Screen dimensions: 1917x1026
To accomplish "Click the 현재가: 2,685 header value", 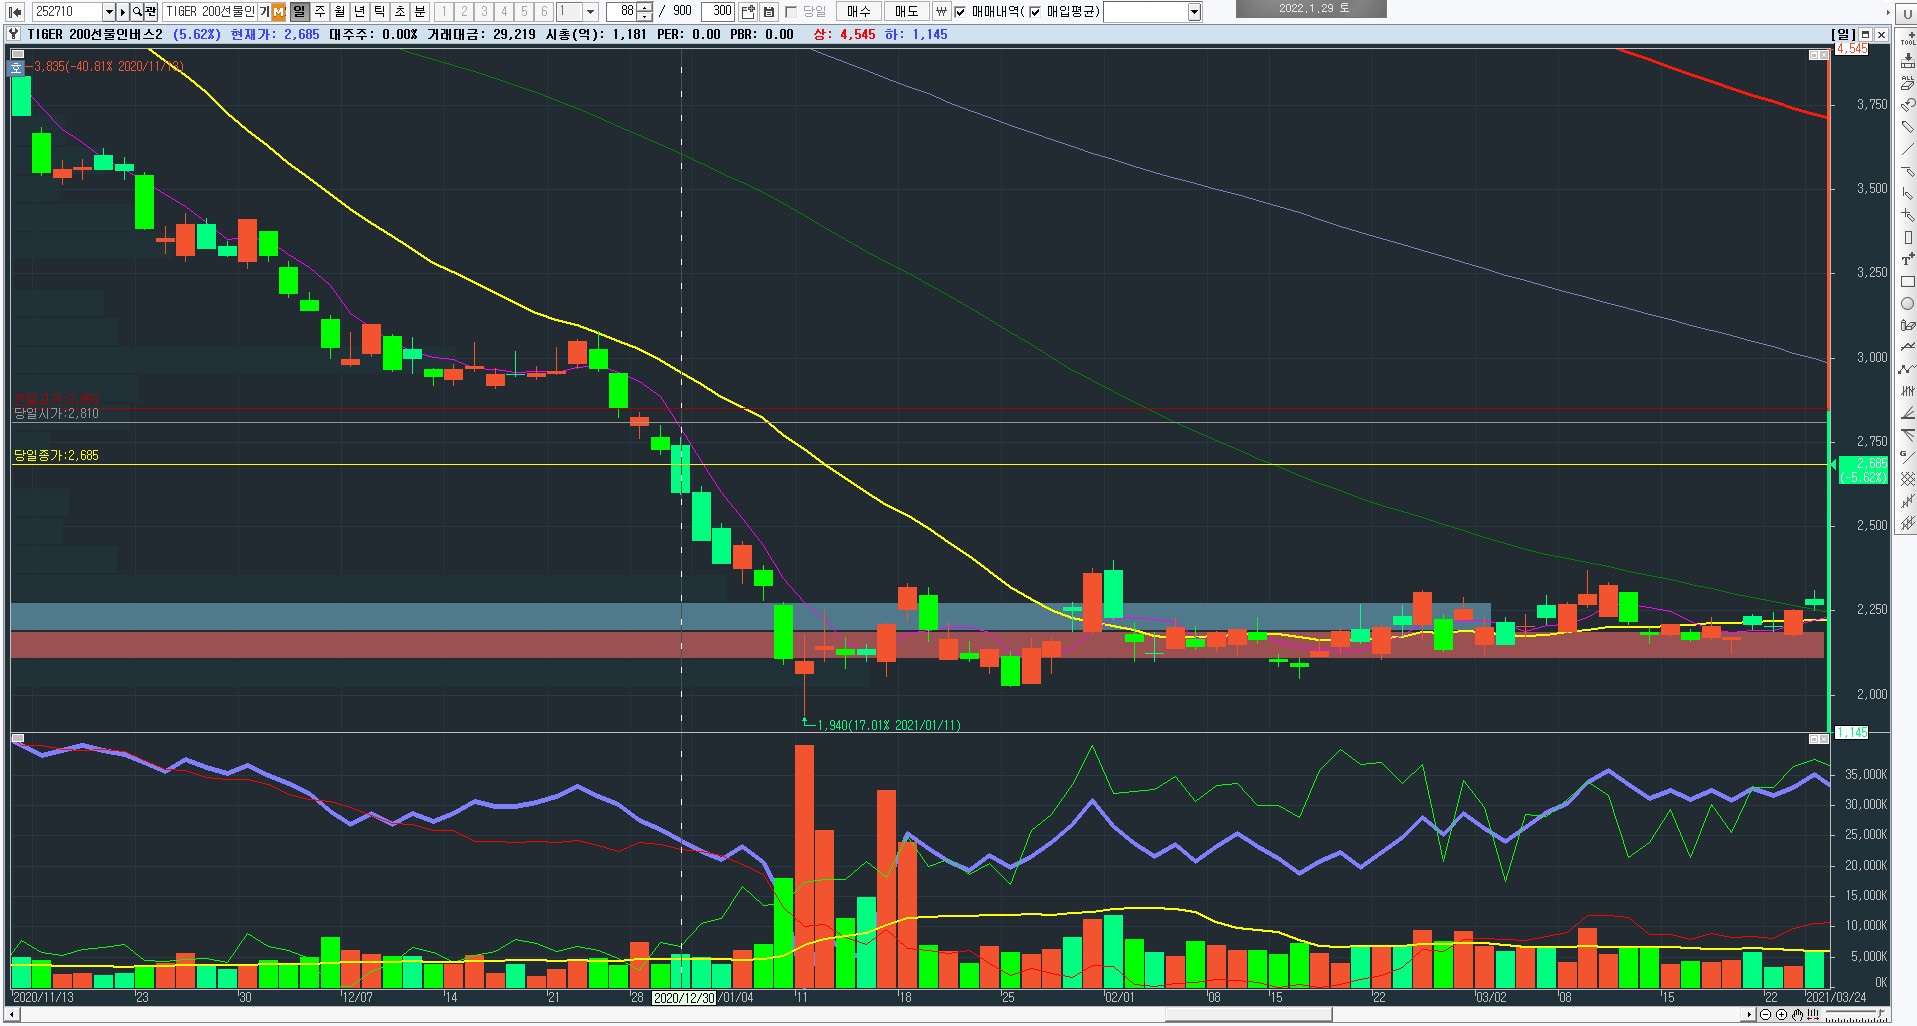I will (275, 34).
